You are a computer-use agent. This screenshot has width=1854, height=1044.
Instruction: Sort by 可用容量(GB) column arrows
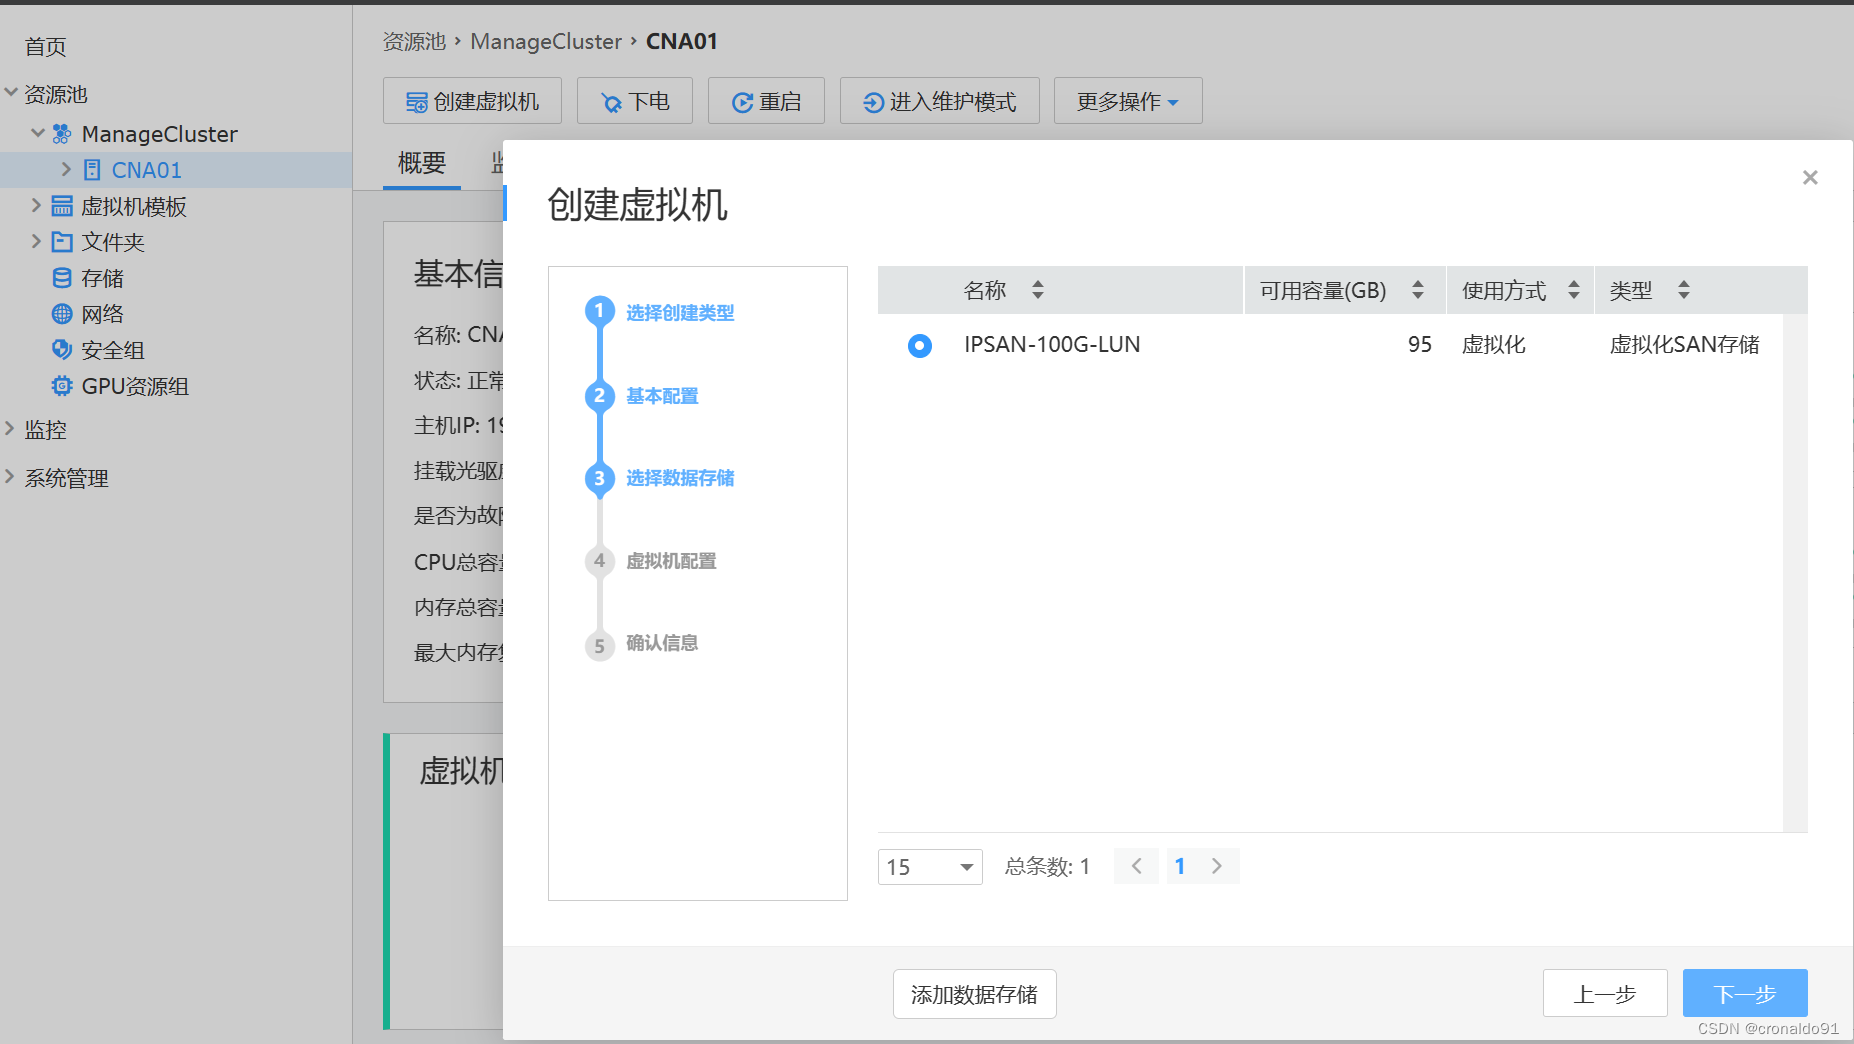pos(1418,290)
